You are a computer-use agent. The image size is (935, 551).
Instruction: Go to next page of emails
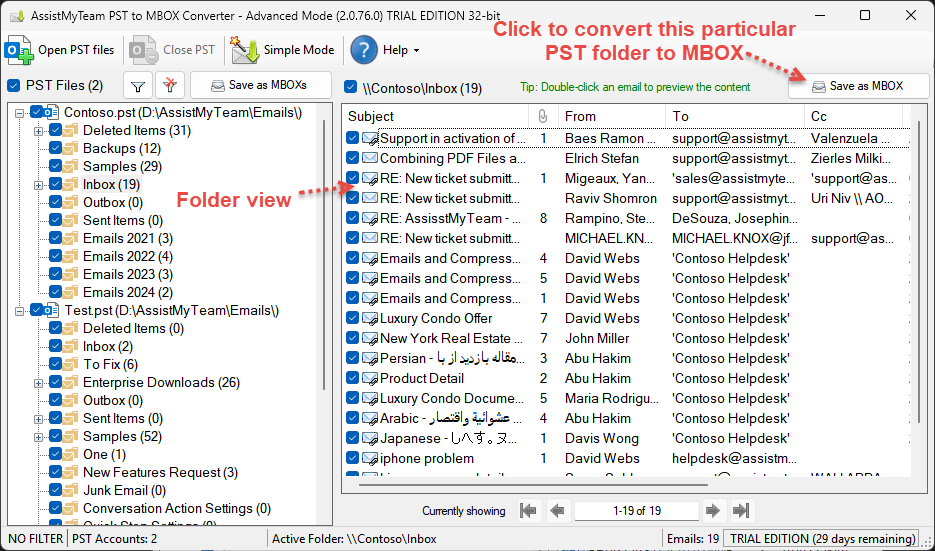click(712, 510)
